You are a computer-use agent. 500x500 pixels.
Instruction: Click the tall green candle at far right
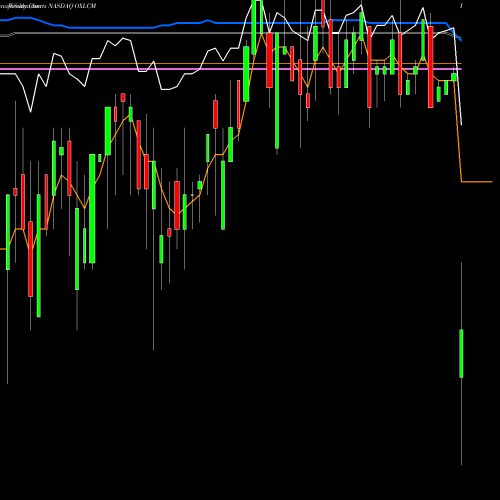point(461,353)
